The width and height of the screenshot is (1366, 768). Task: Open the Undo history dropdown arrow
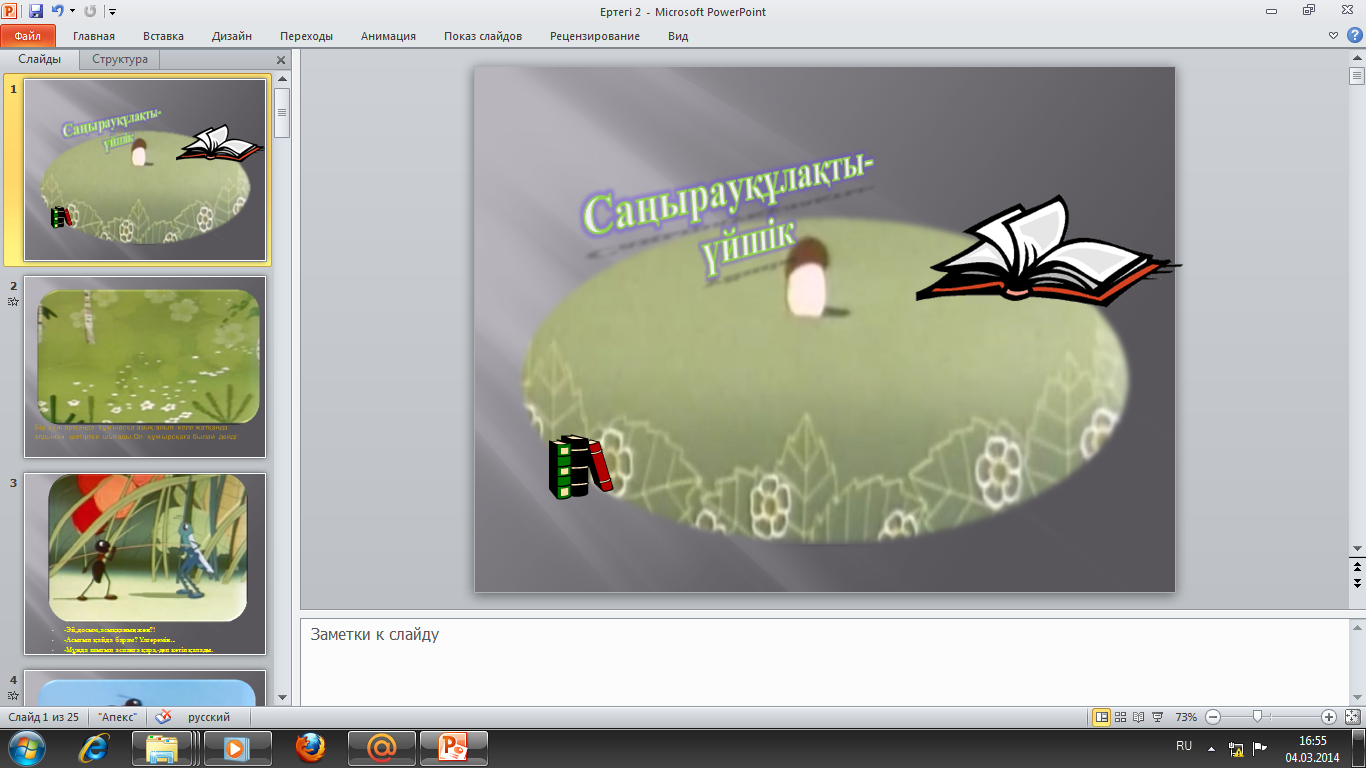pos(72,12)
